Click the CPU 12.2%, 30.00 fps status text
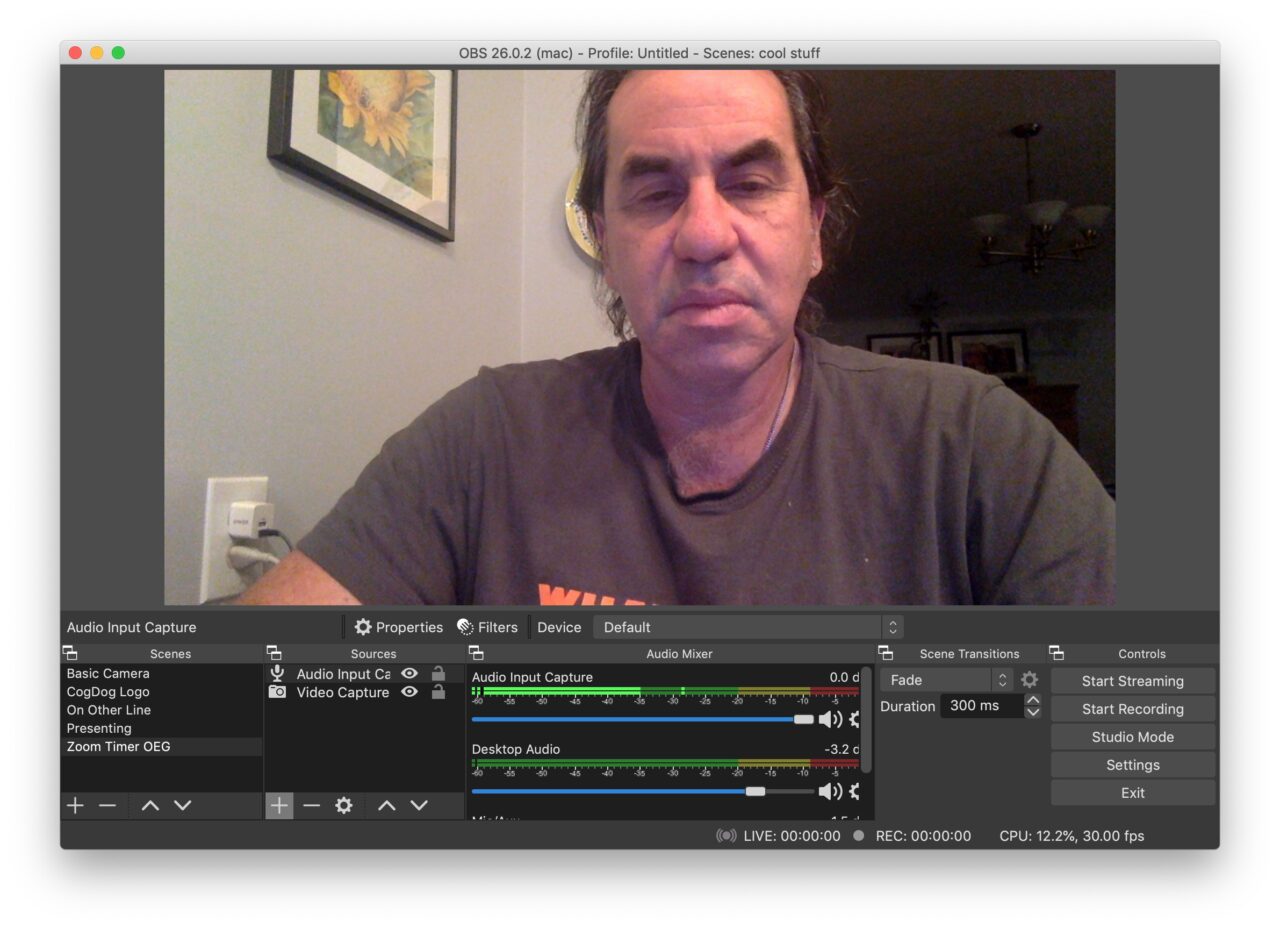This screenshot has height=929, width=1280. tap(1072, 836)
